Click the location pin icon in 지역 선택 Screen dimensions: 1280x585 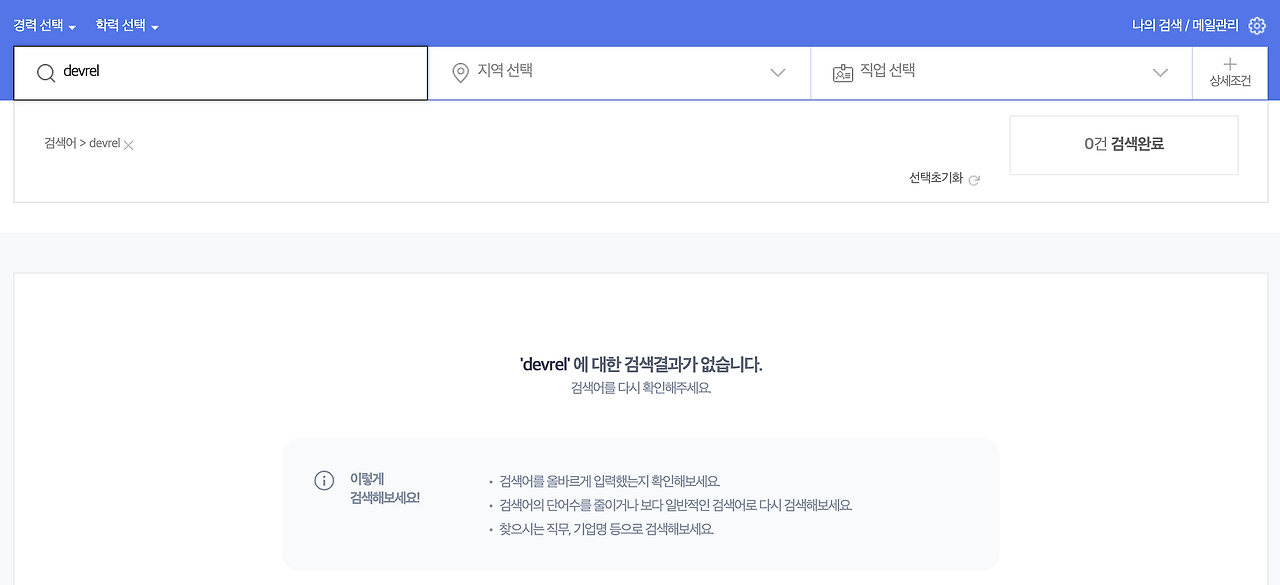(460, 72)
